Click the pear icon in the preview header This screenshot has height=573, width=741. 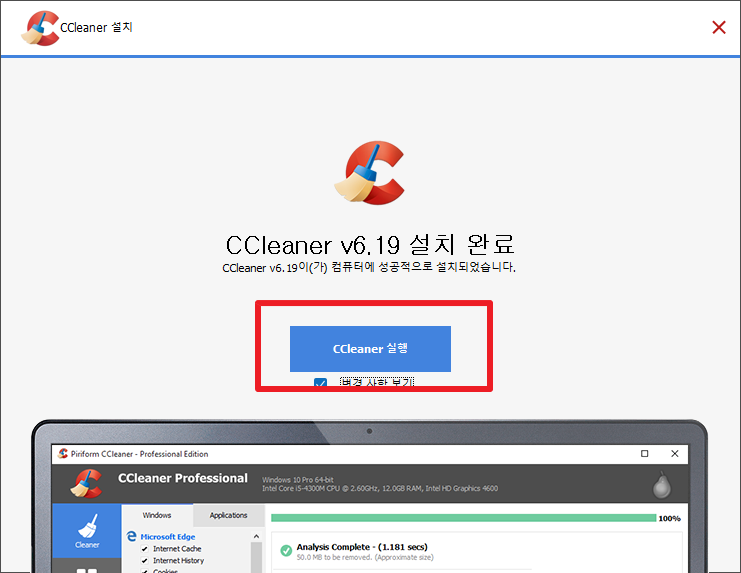662,485
